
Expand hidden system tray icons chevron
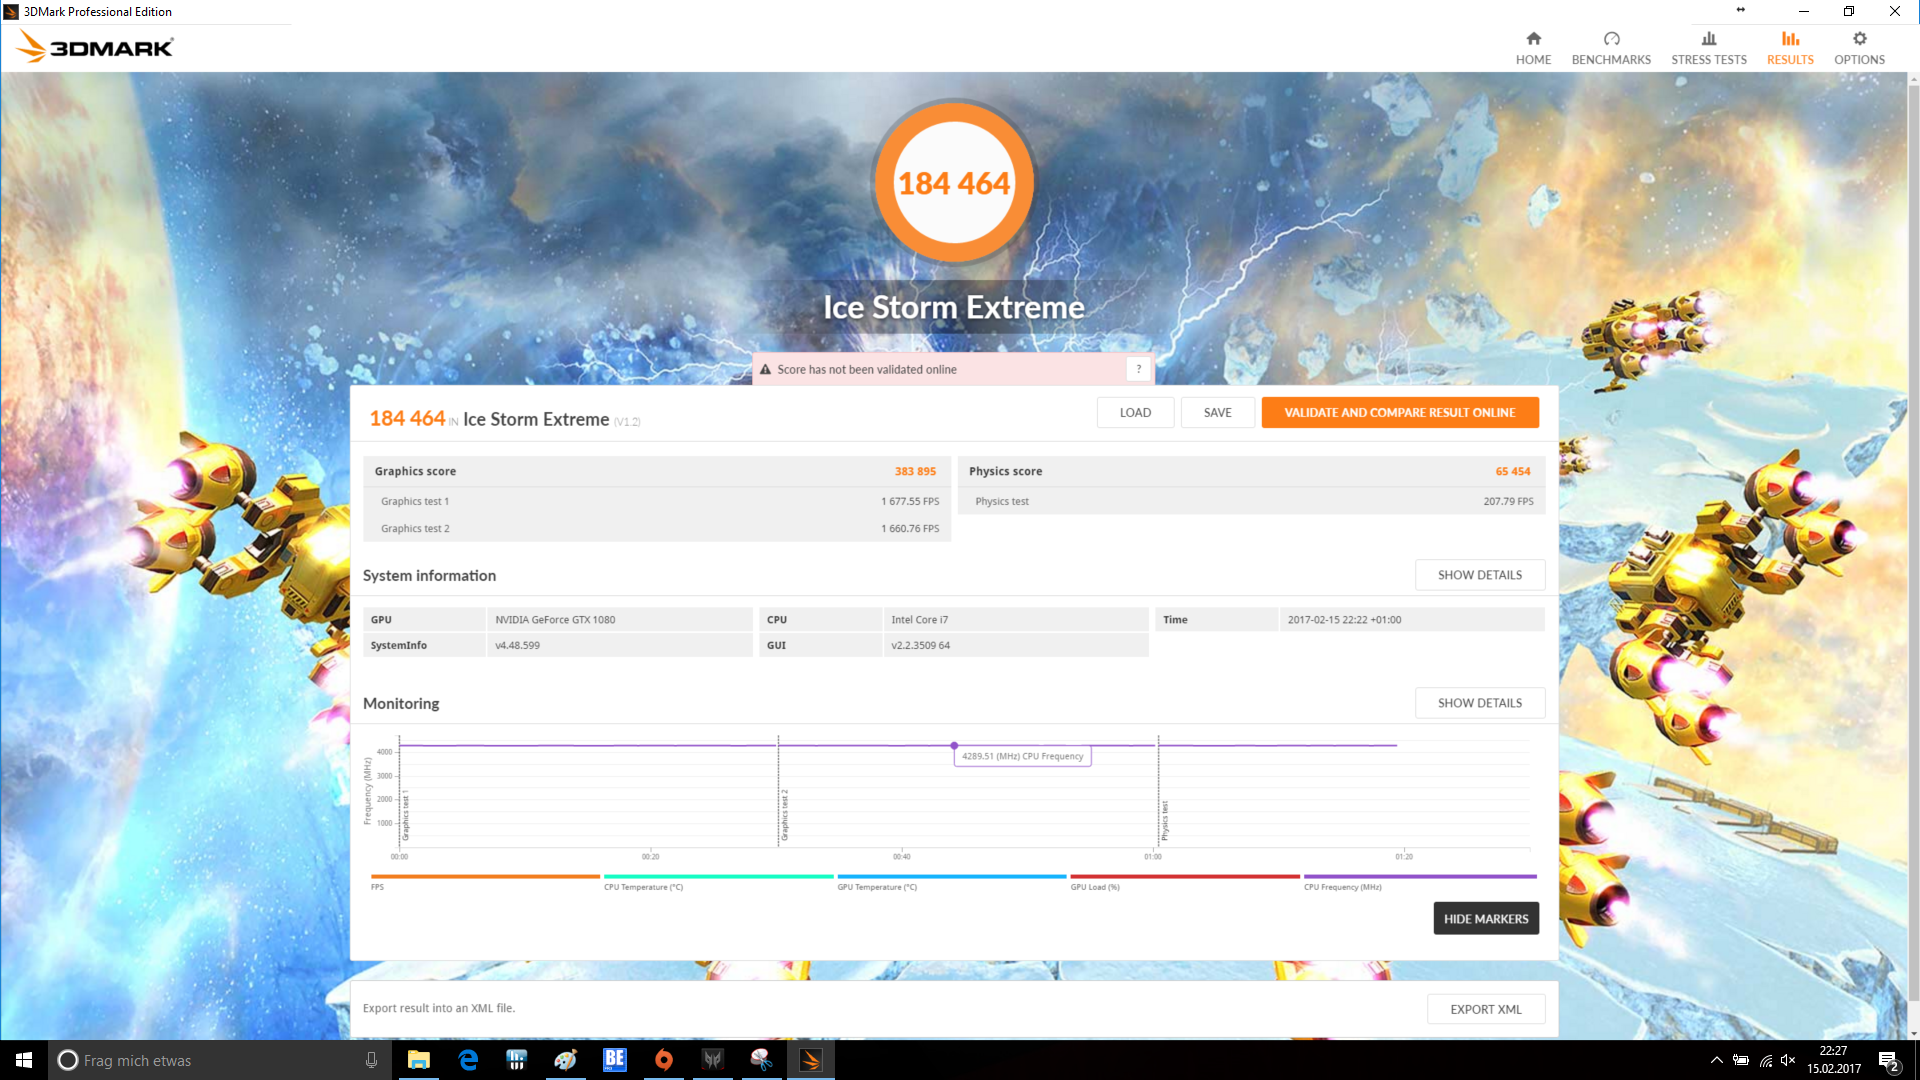click(1716, 1060)
